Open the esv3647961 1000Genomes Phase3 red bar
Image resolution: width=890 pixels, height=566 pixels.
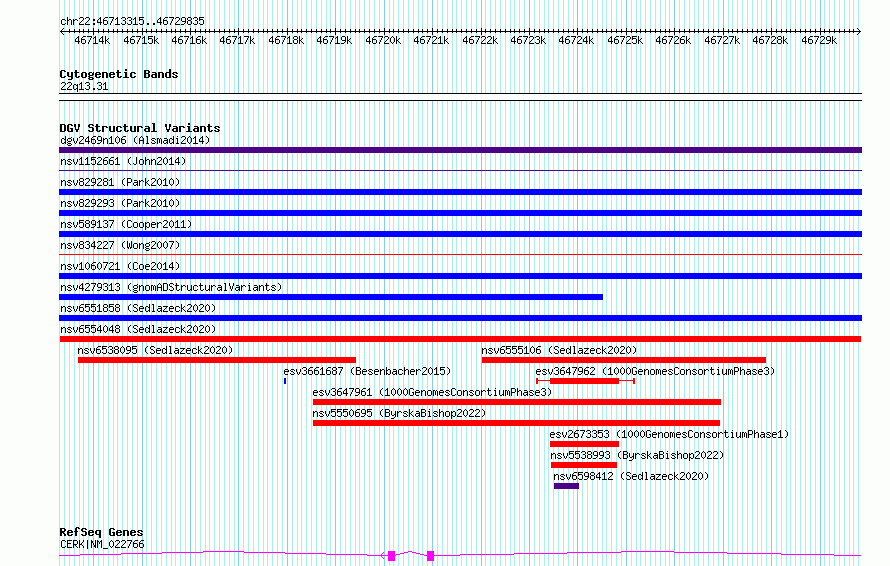pos(517,402)
